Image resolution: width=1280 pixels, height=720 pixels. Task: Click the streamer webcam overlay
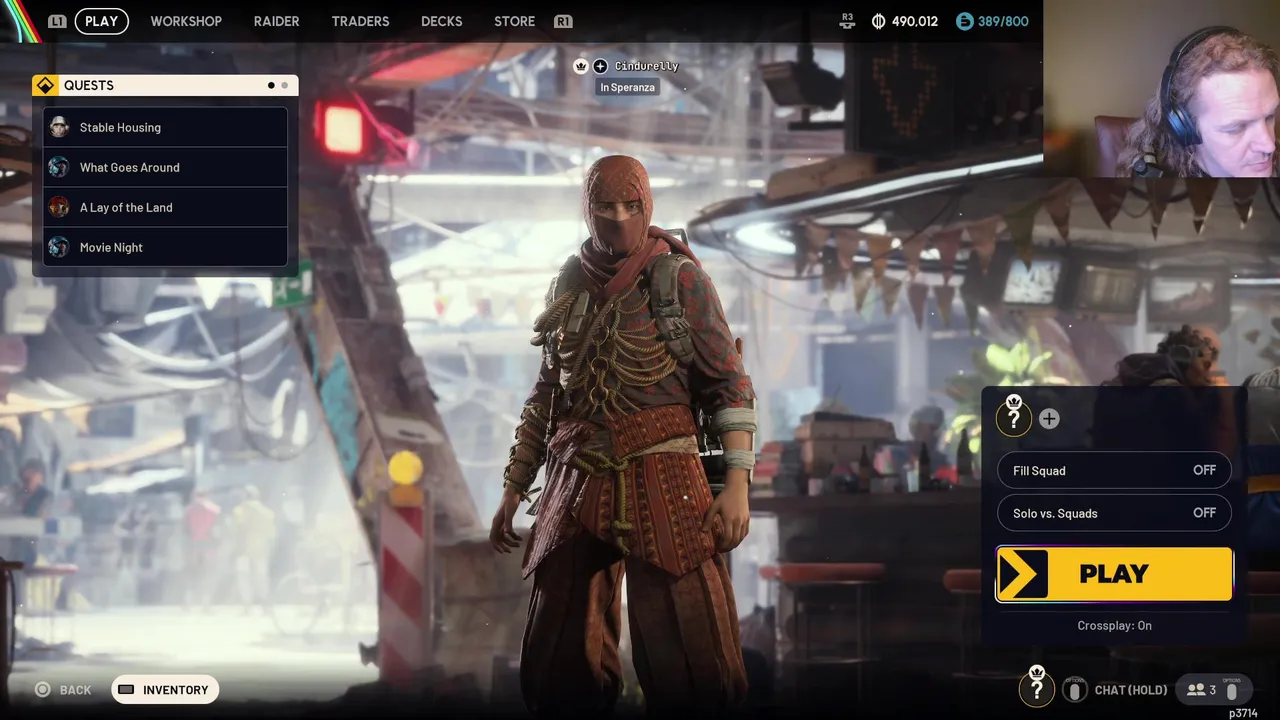(x=1161, y=89)
